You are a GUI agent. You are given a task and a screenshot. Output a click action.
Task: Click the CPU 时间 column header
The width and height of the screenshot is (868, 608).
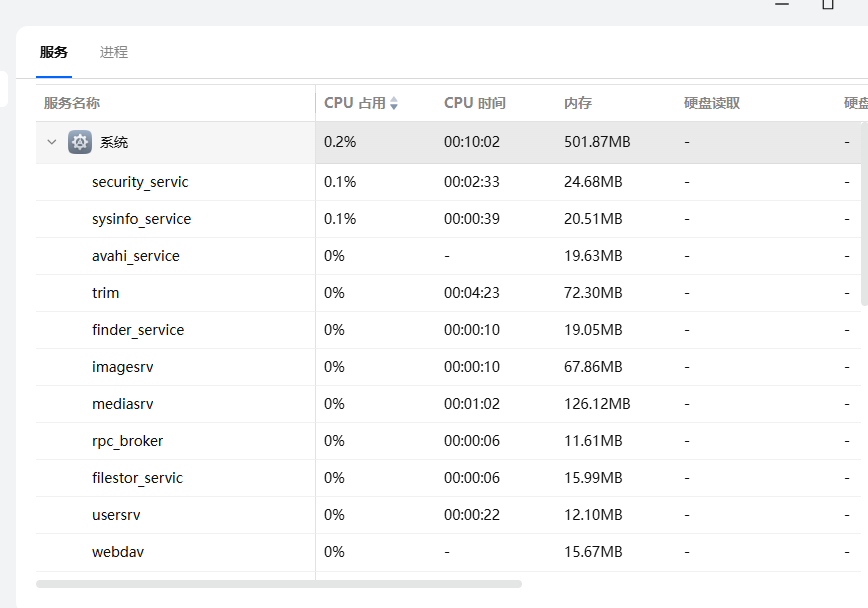pos(475,103)
